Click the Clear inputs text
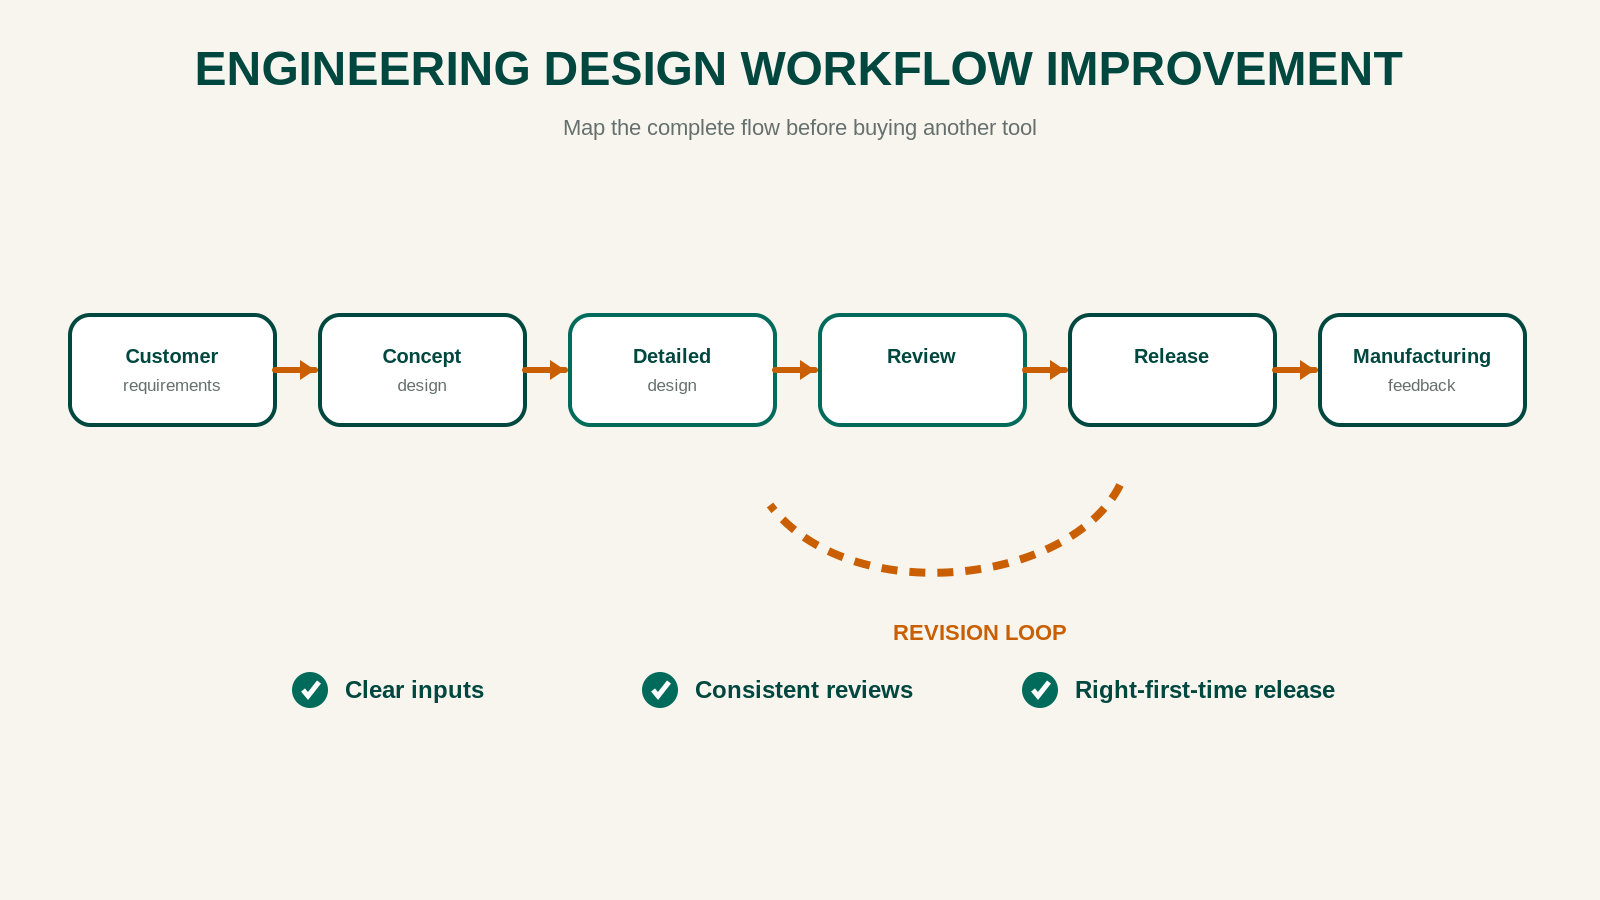This screenshot has height=900, width=1600. pos(414,690)
